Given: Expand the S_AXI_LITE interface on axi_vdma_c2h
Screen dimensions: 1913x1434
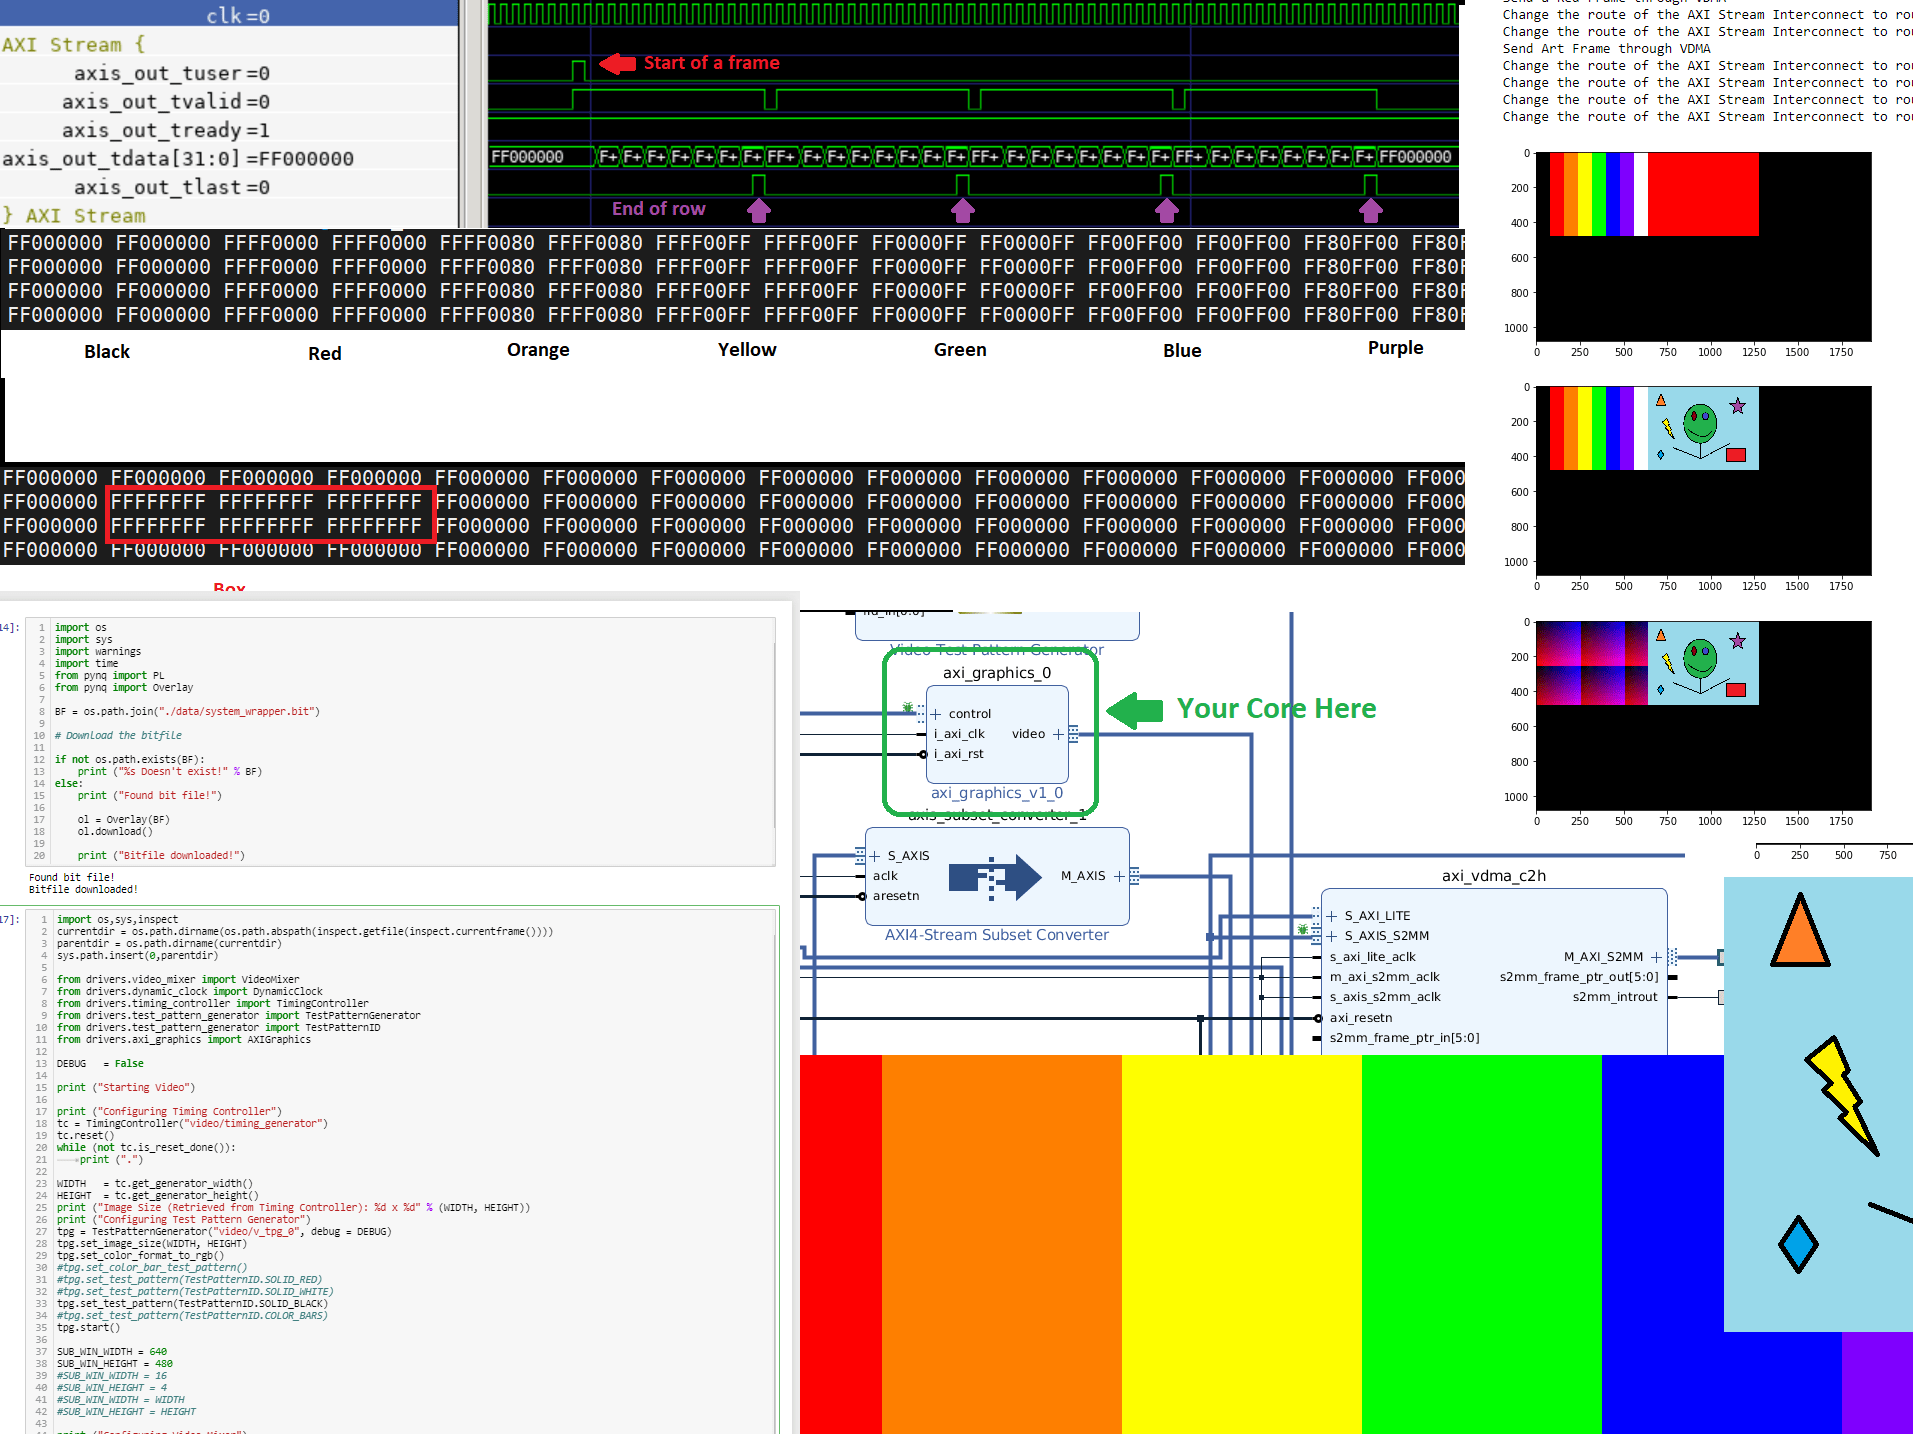Looking at the screenshot, I should tap(1331, 916).
